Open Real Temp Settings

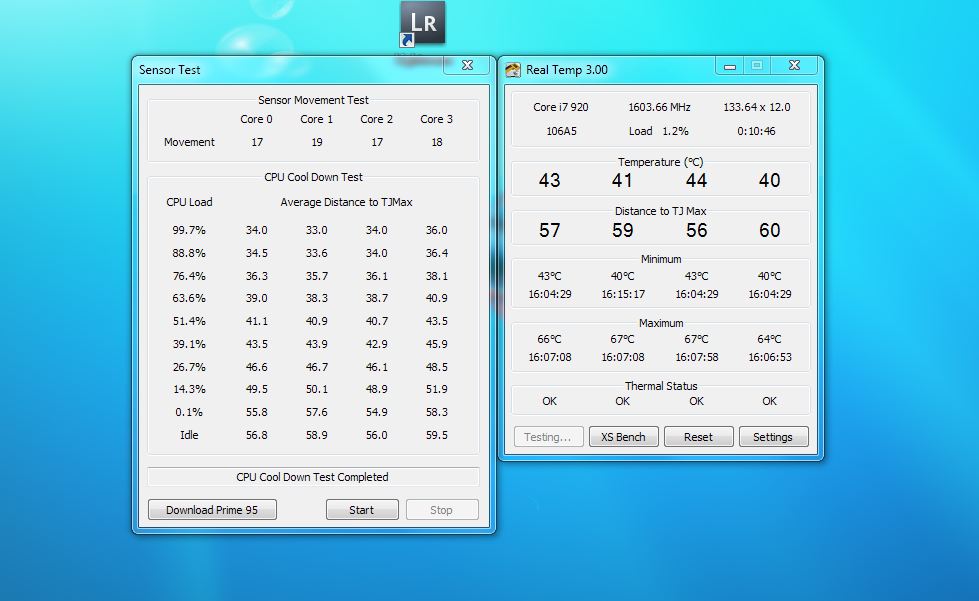[773, 437]
